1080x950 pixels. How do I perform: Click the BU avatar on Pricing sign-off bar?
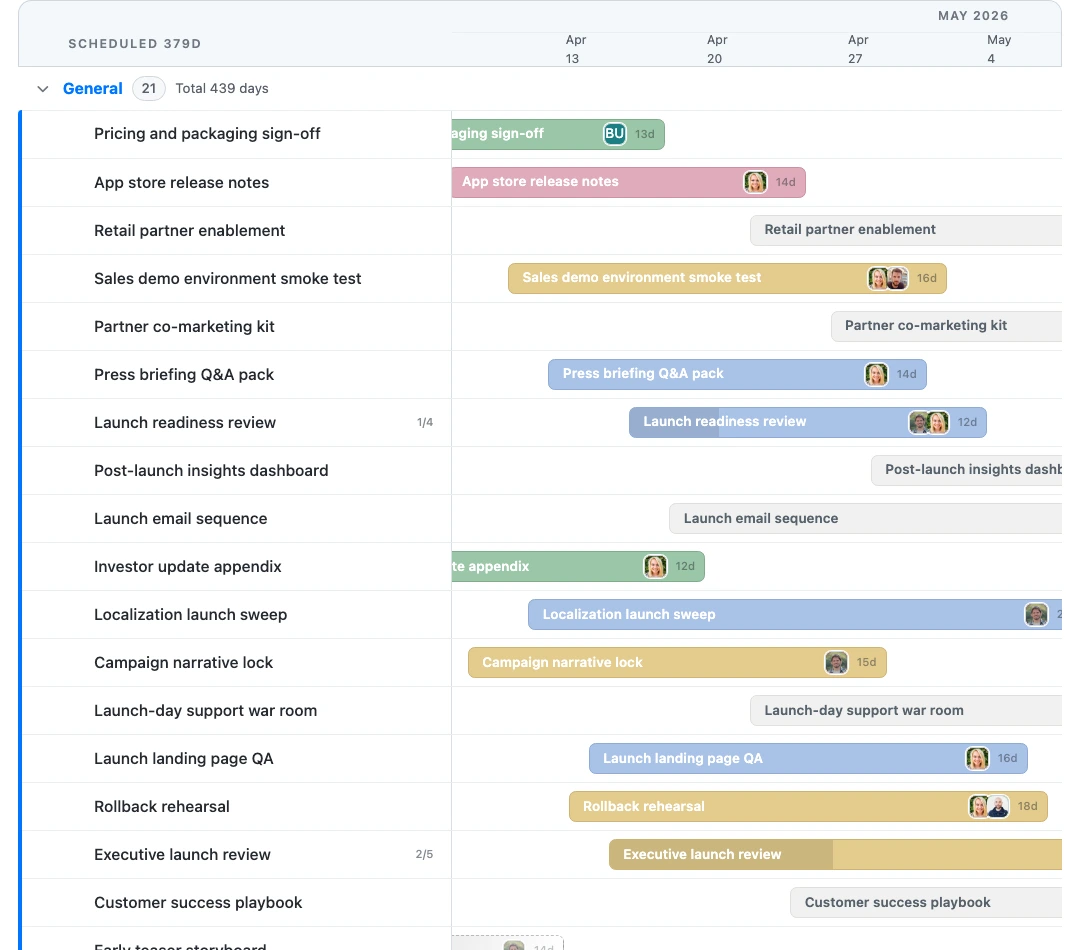coord(614,134)
